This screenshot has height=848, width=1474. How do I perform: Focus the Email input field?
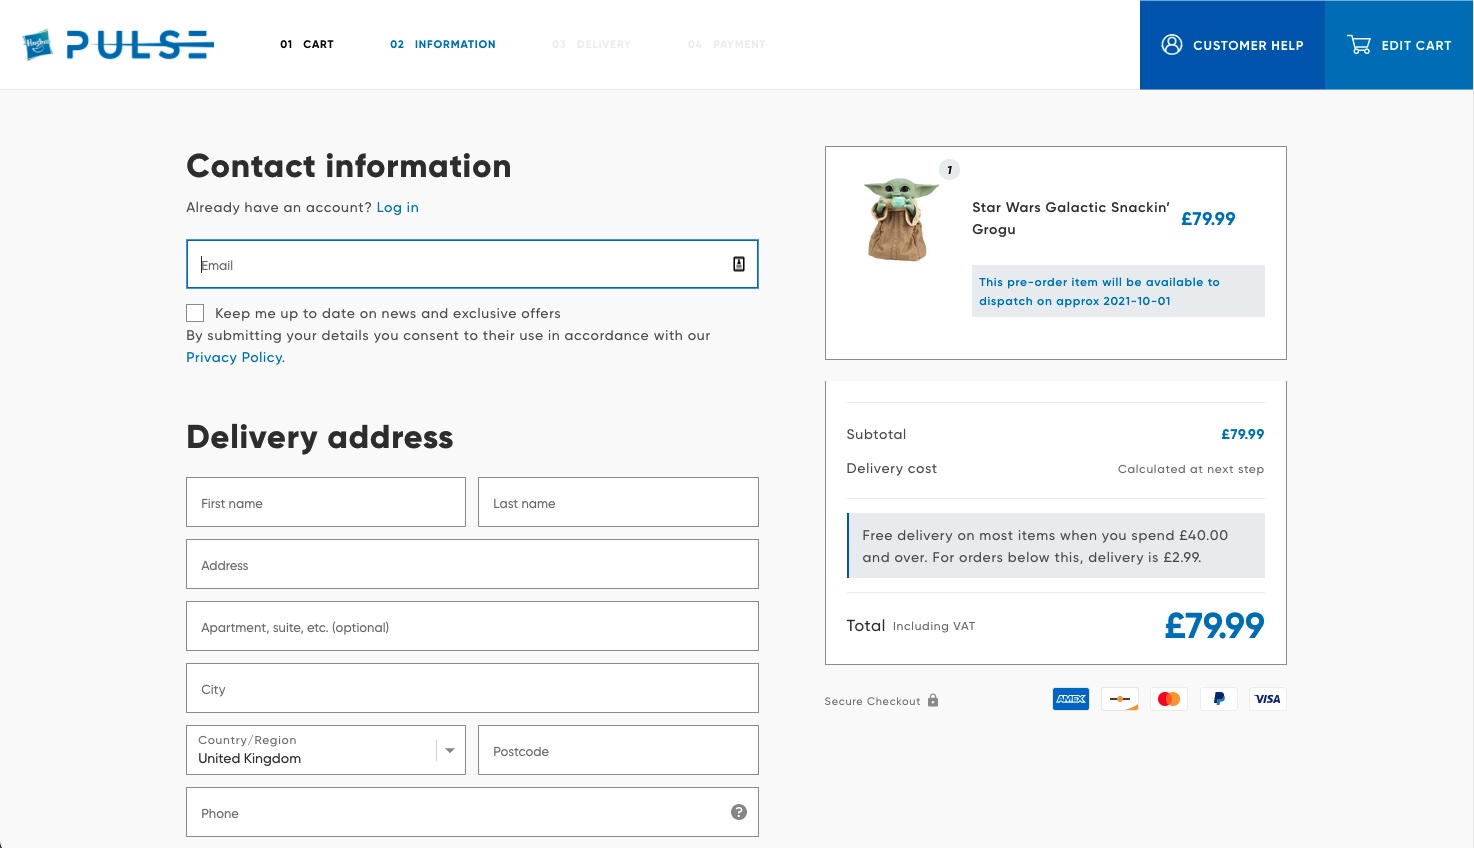point(472,264)
